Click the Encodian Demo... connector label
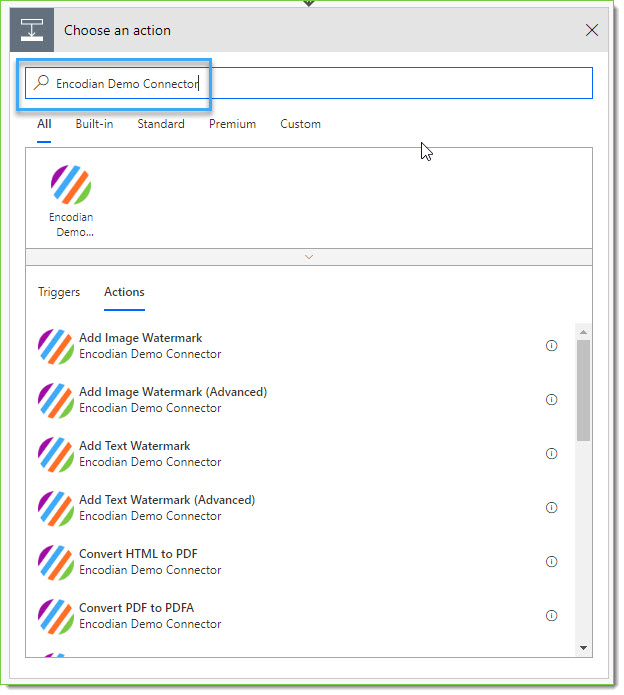The image size is (624, 695). click(71, 225)
